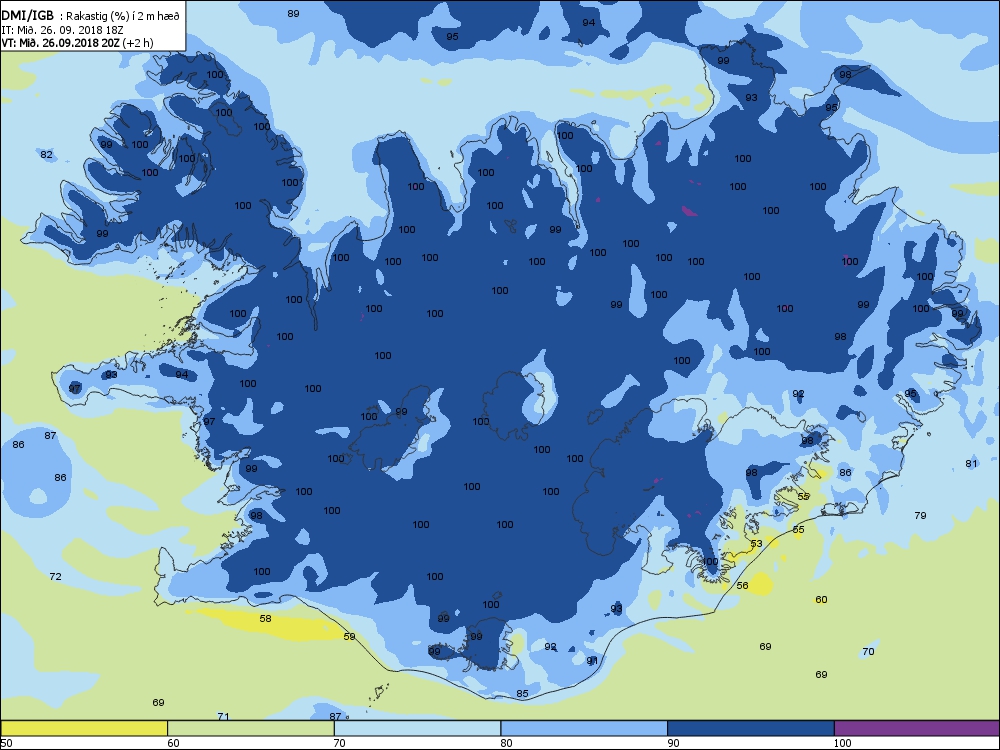Click the humidity value "82" west of Westfjords
The height and width of the screenshot is (750, 1000).
pyautogui.click(x=47, y=154)
